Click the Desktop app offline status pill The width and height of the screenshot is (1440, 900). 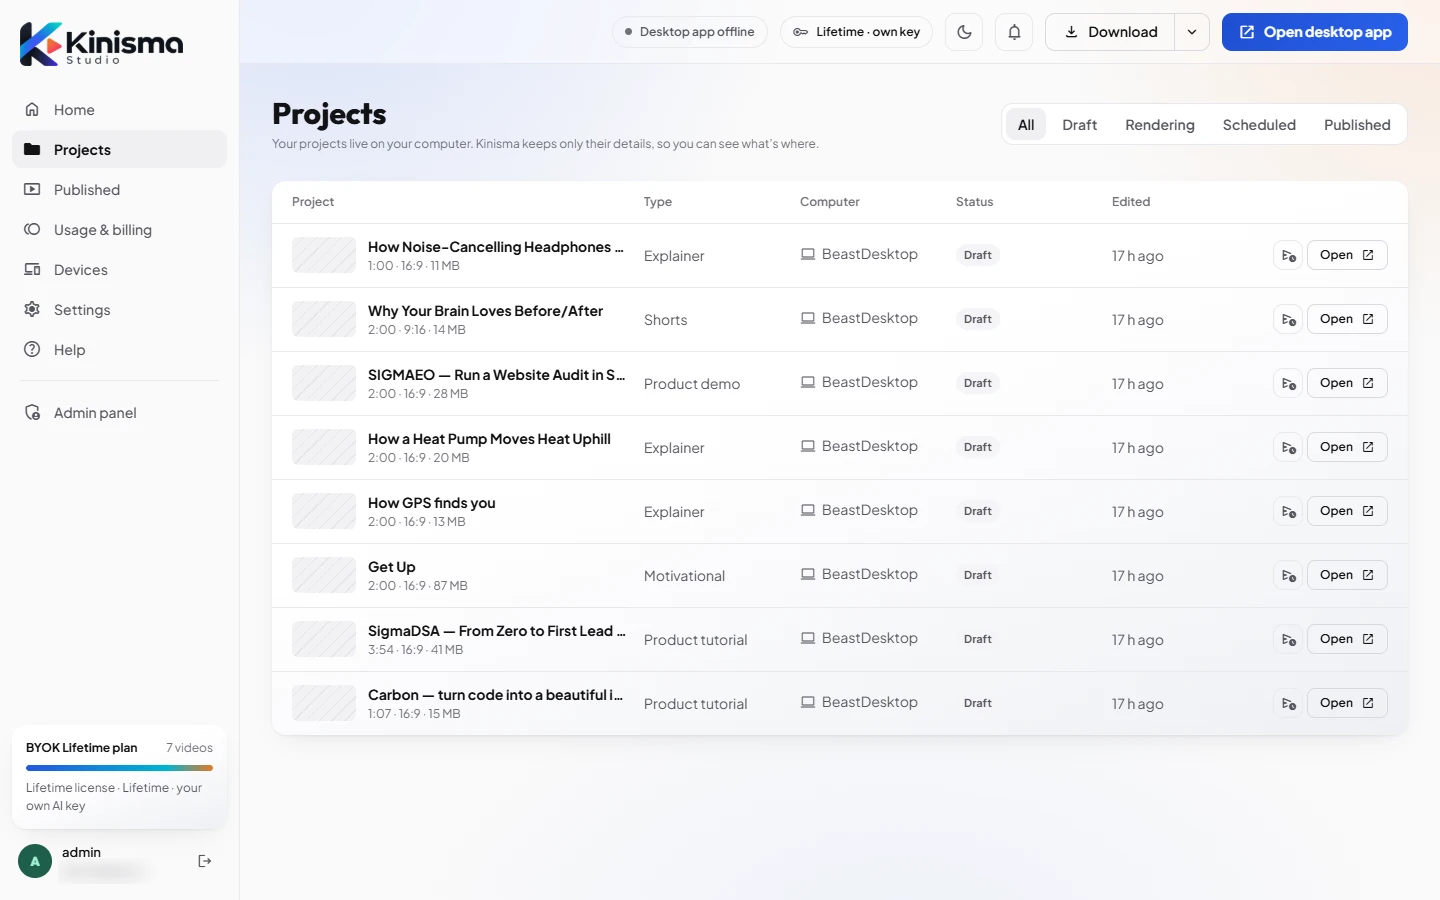coord(690,32)
